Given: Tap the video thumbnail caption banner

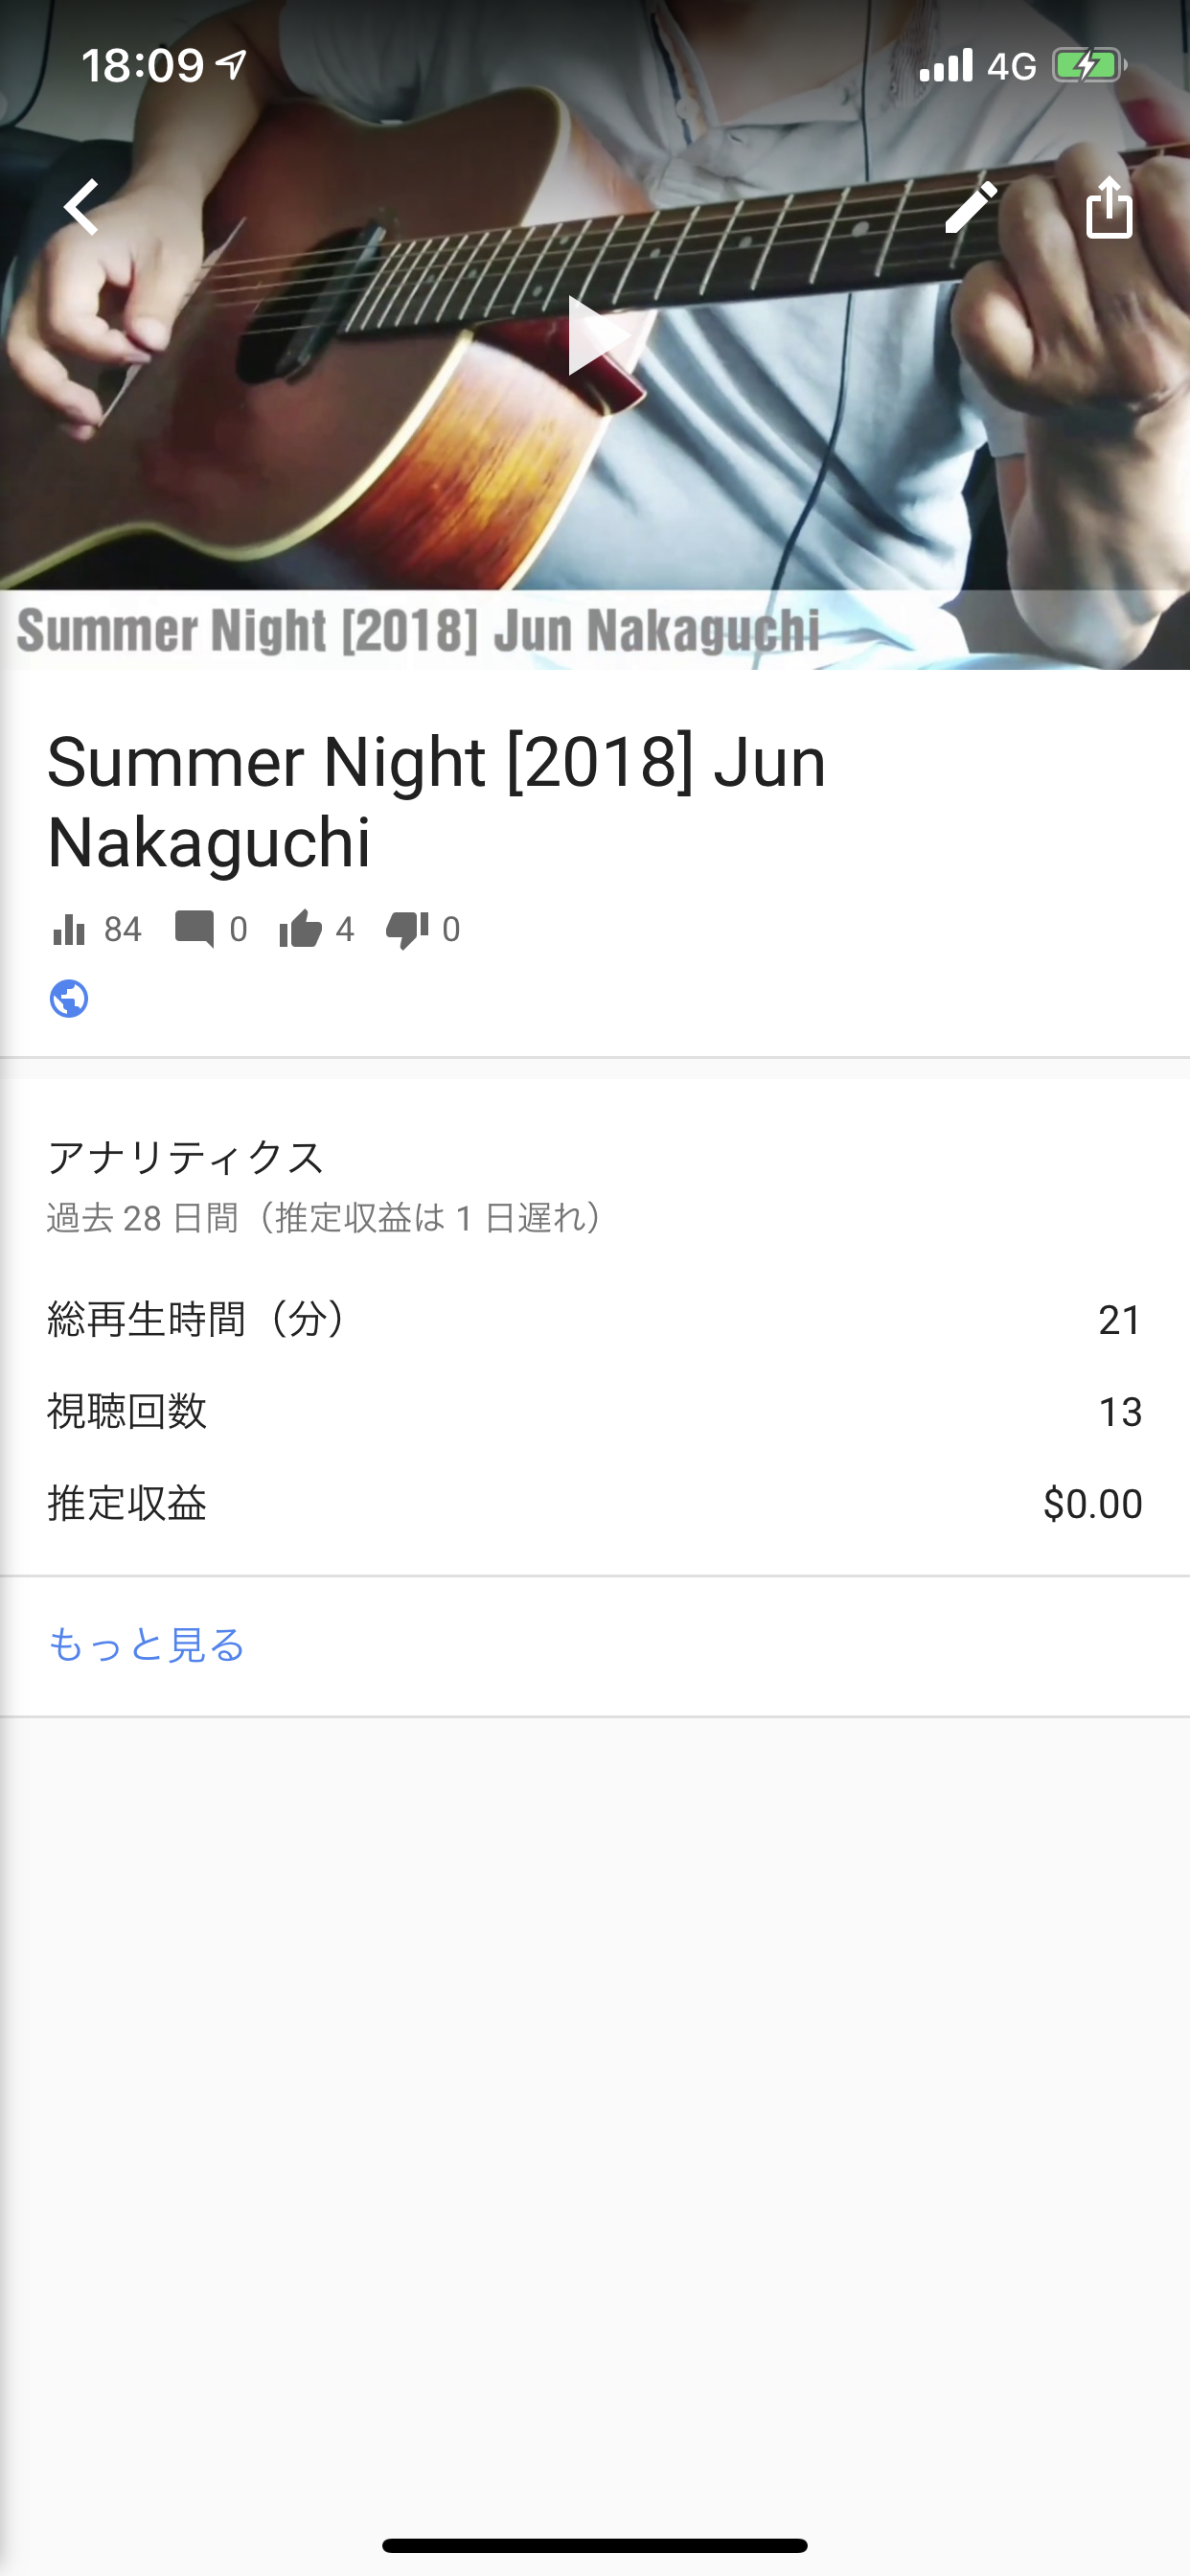Looking at the screenshot, I should click(x=418, y=630).
